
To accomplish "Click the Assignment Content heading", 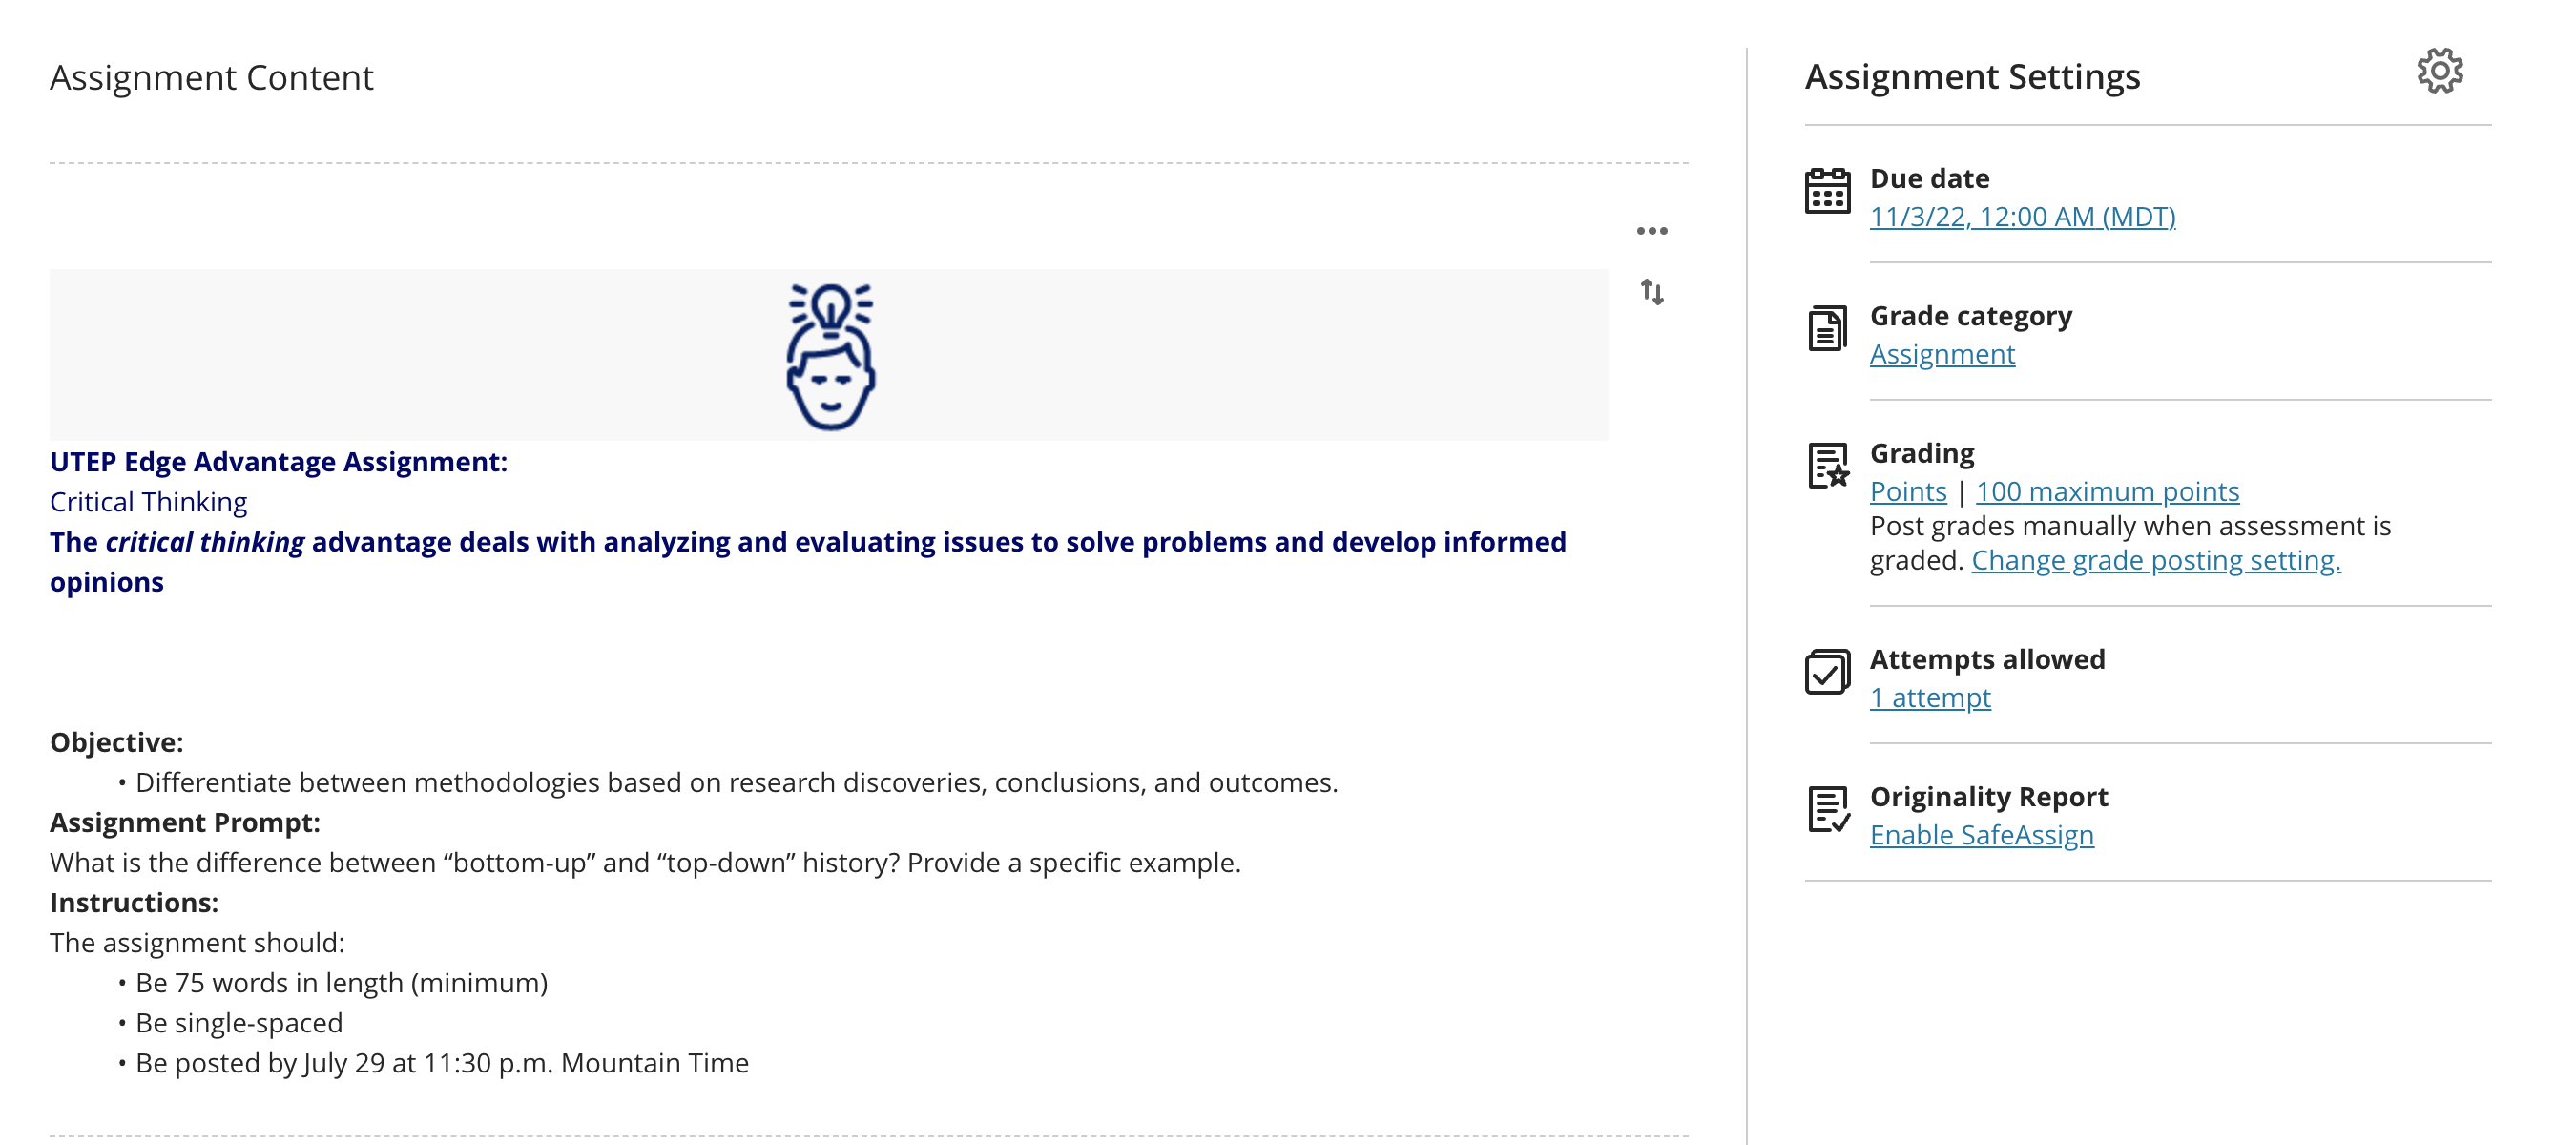I will point(212,78).
